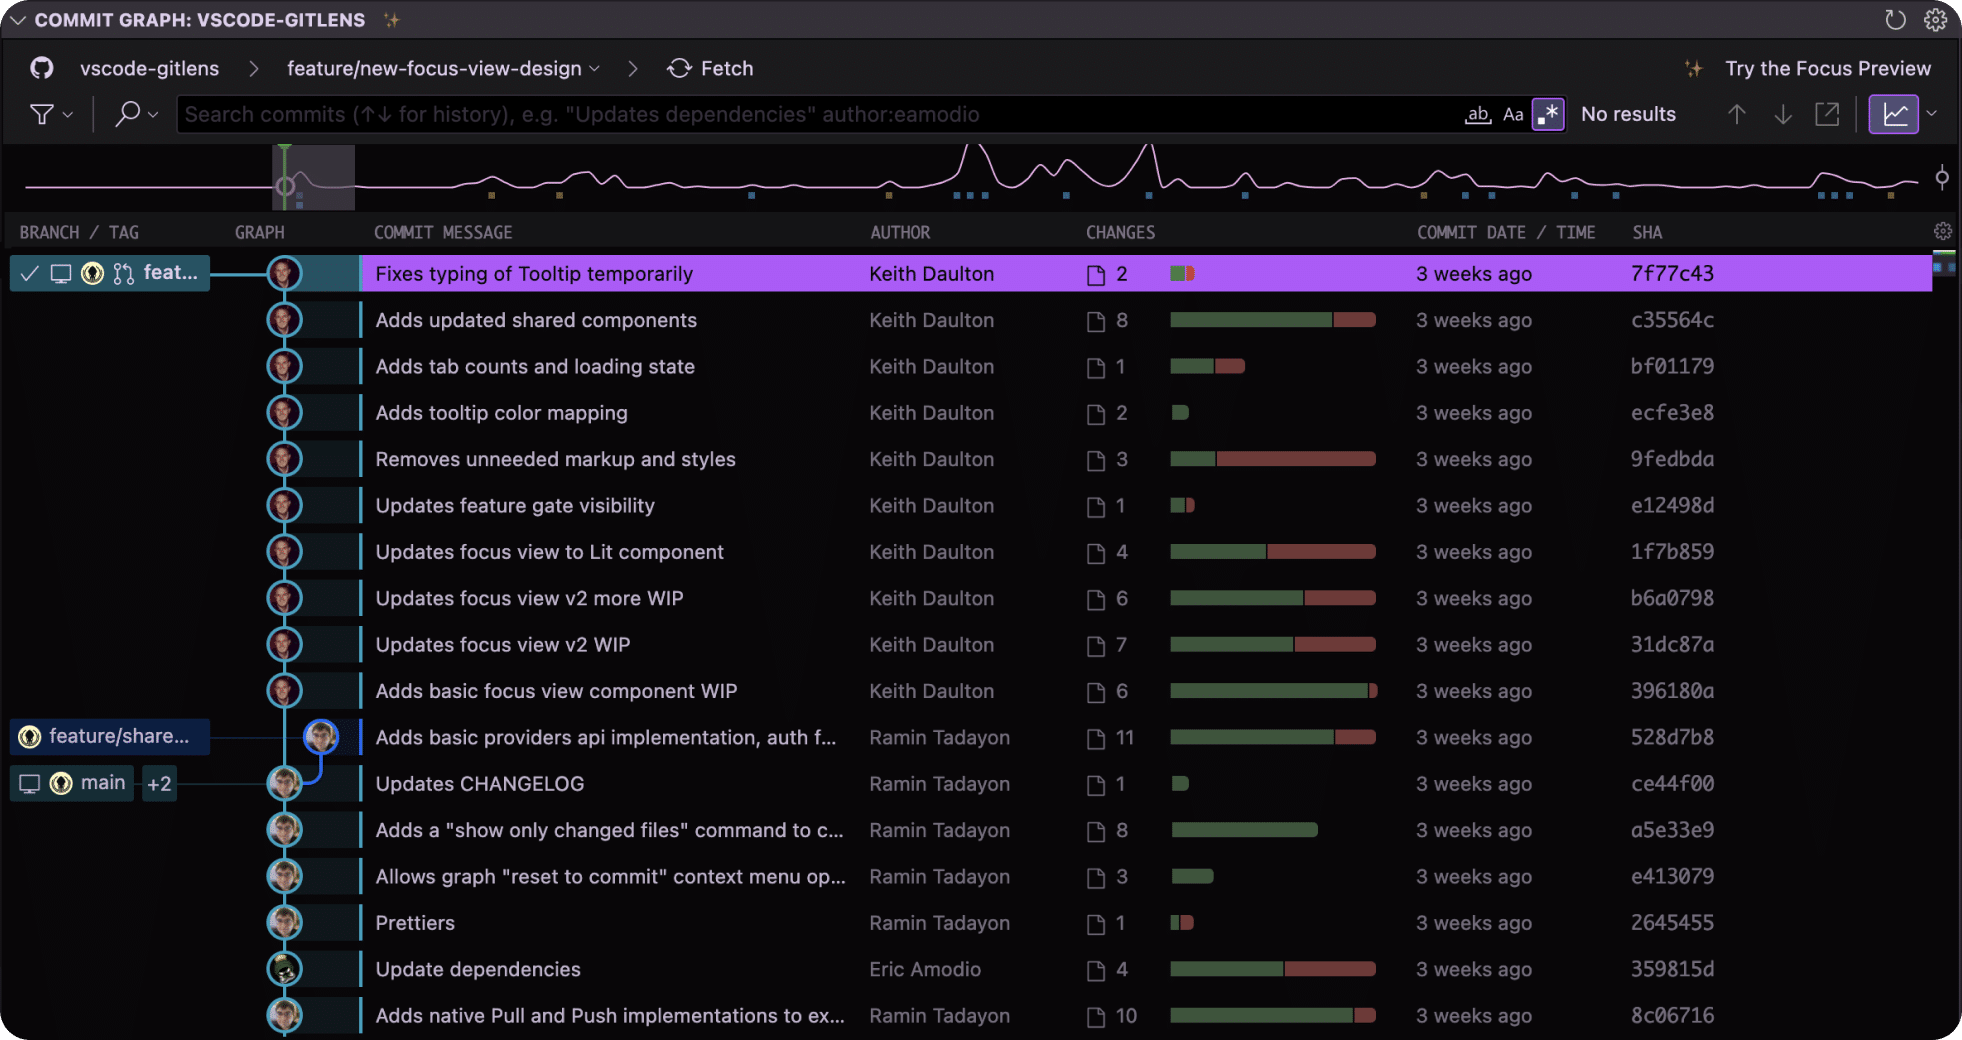Click the upstream status icon next to main
This screenshot has height=1040, width=1962.
(27, 783)
